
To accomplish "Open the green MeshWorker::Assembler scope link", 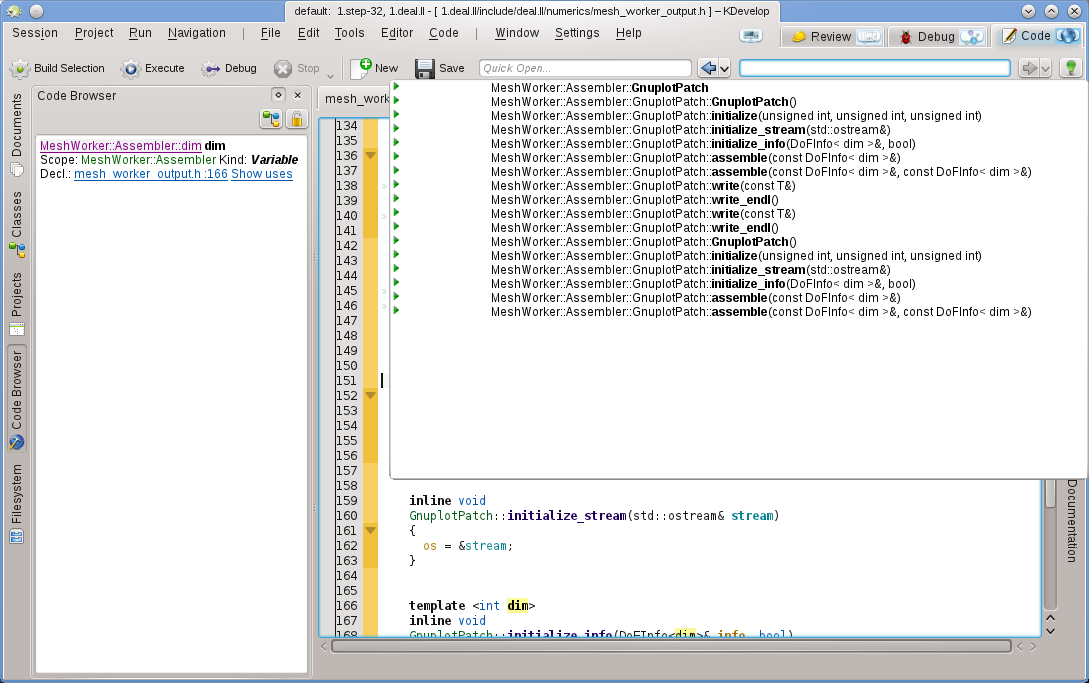I will (x=149, y=159).
